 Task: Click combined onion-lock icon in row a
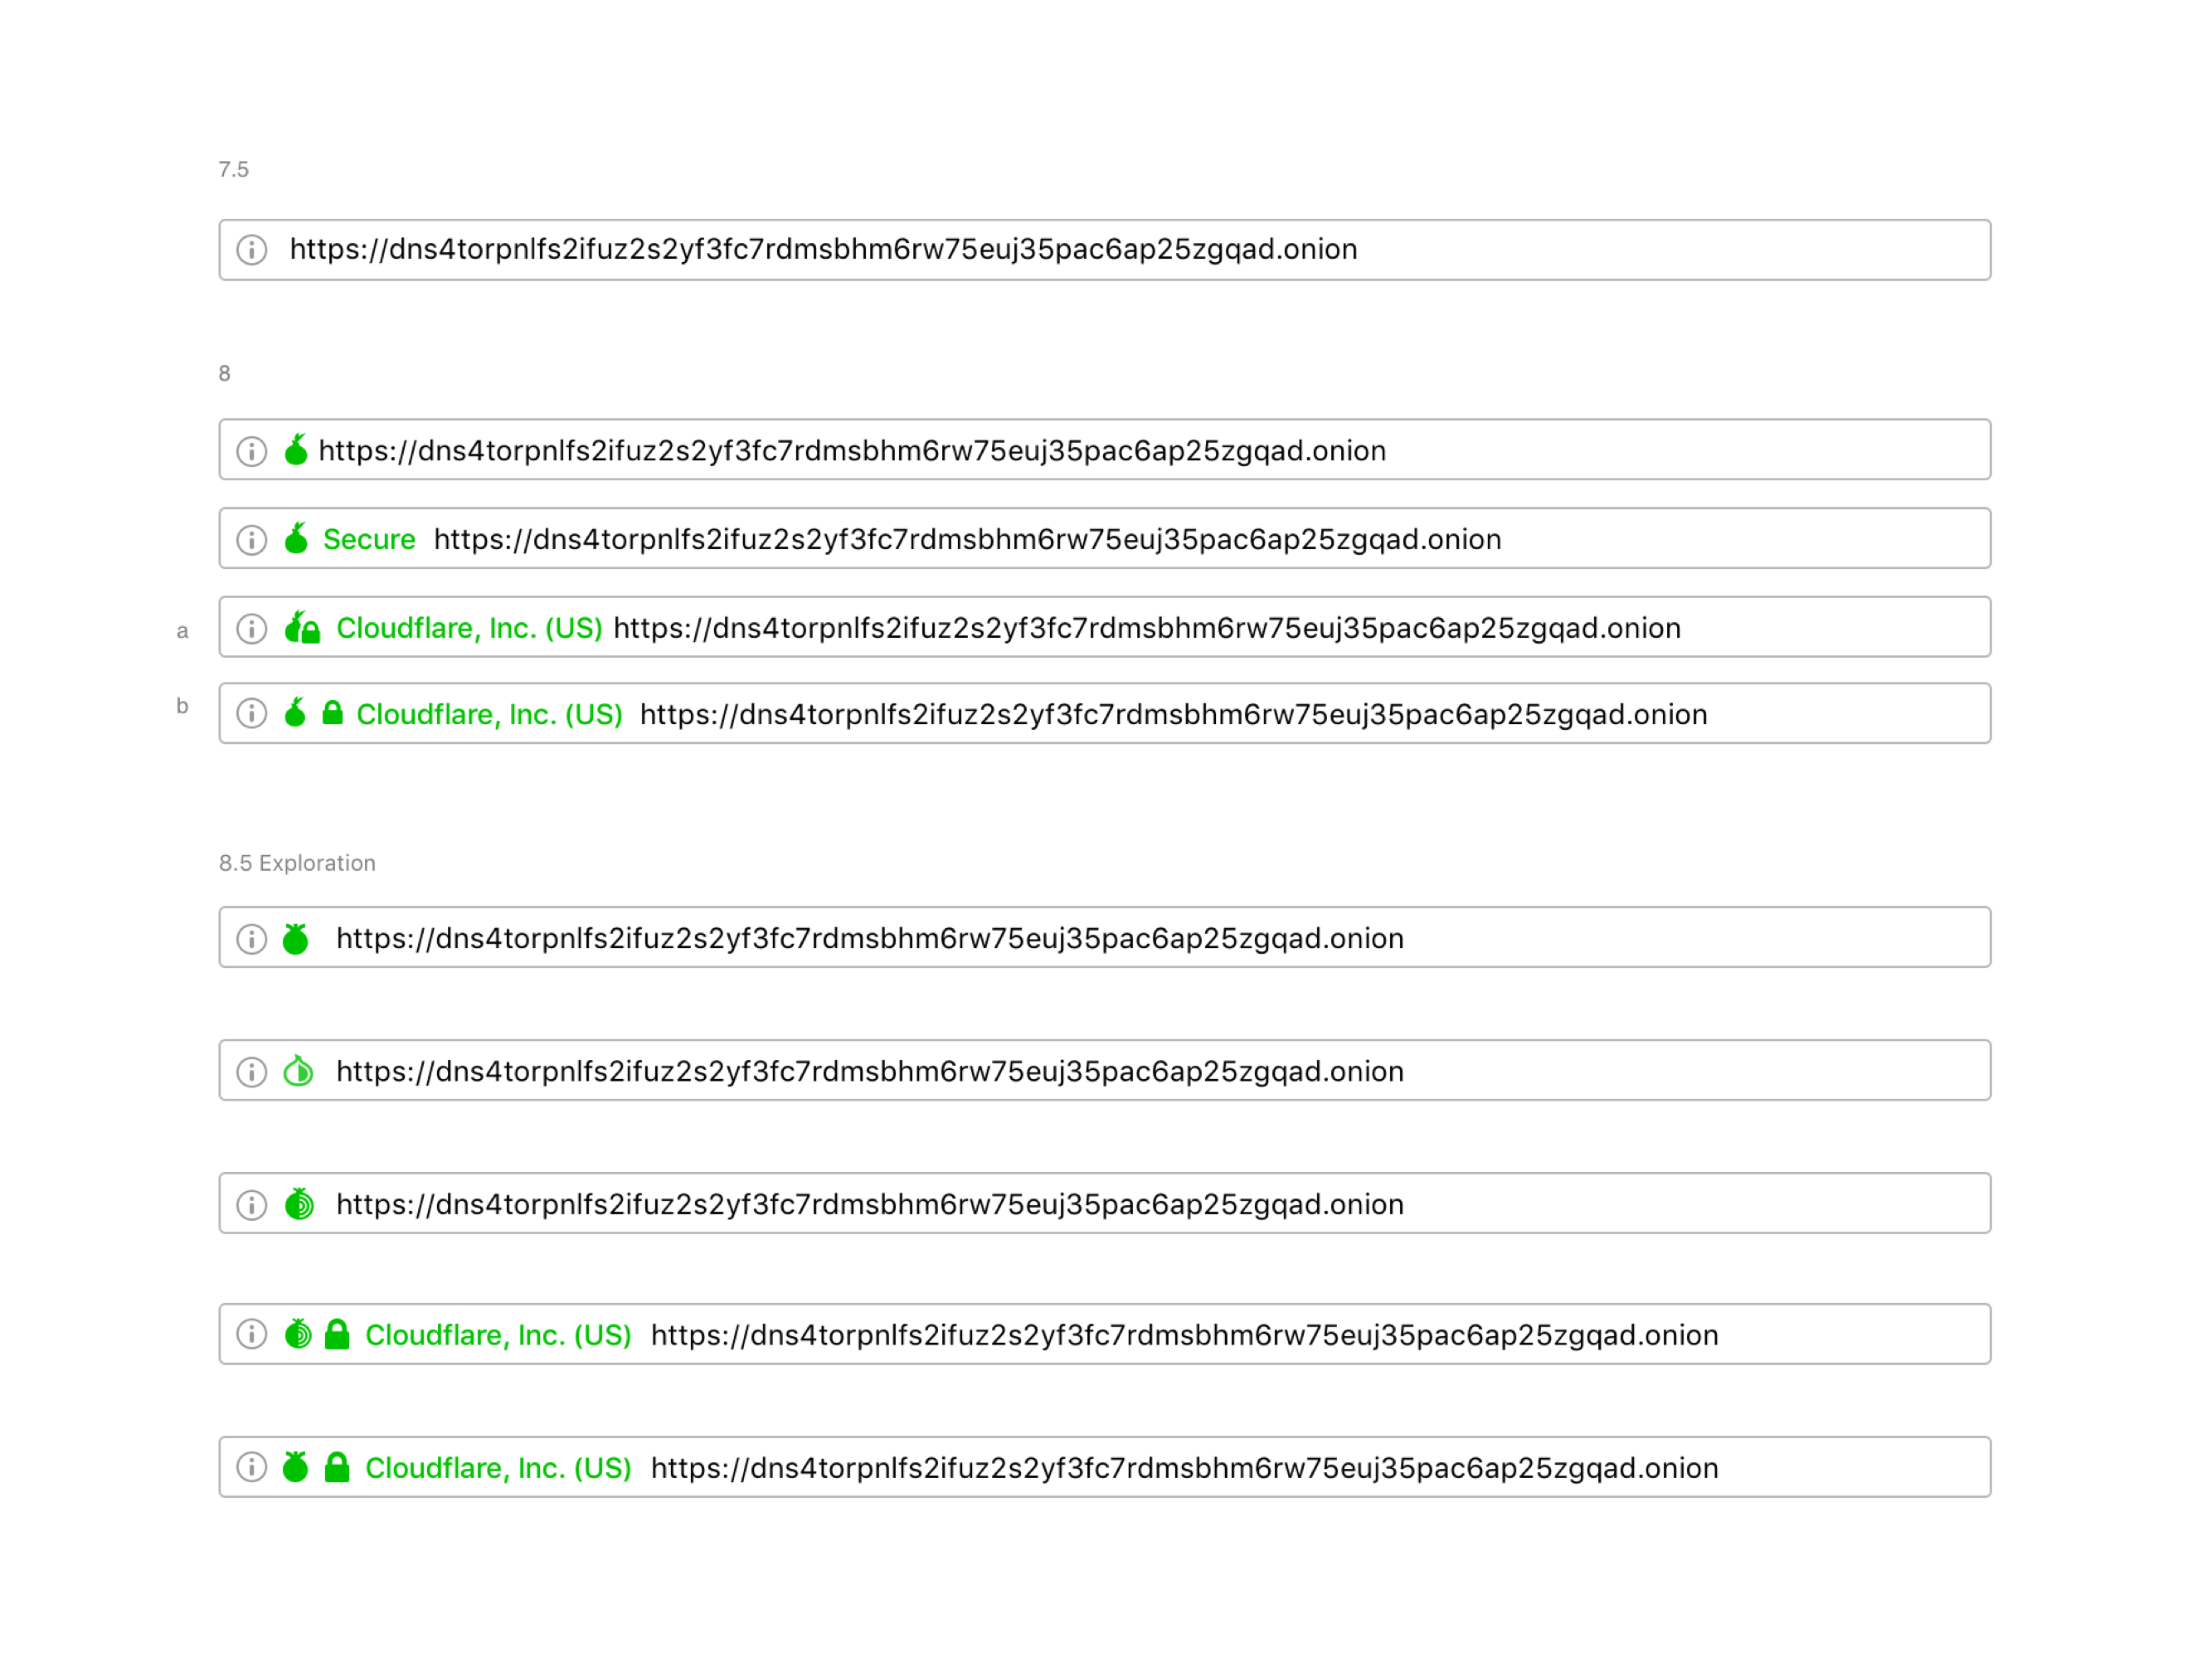pyautogui.click(x=302, y=628)
